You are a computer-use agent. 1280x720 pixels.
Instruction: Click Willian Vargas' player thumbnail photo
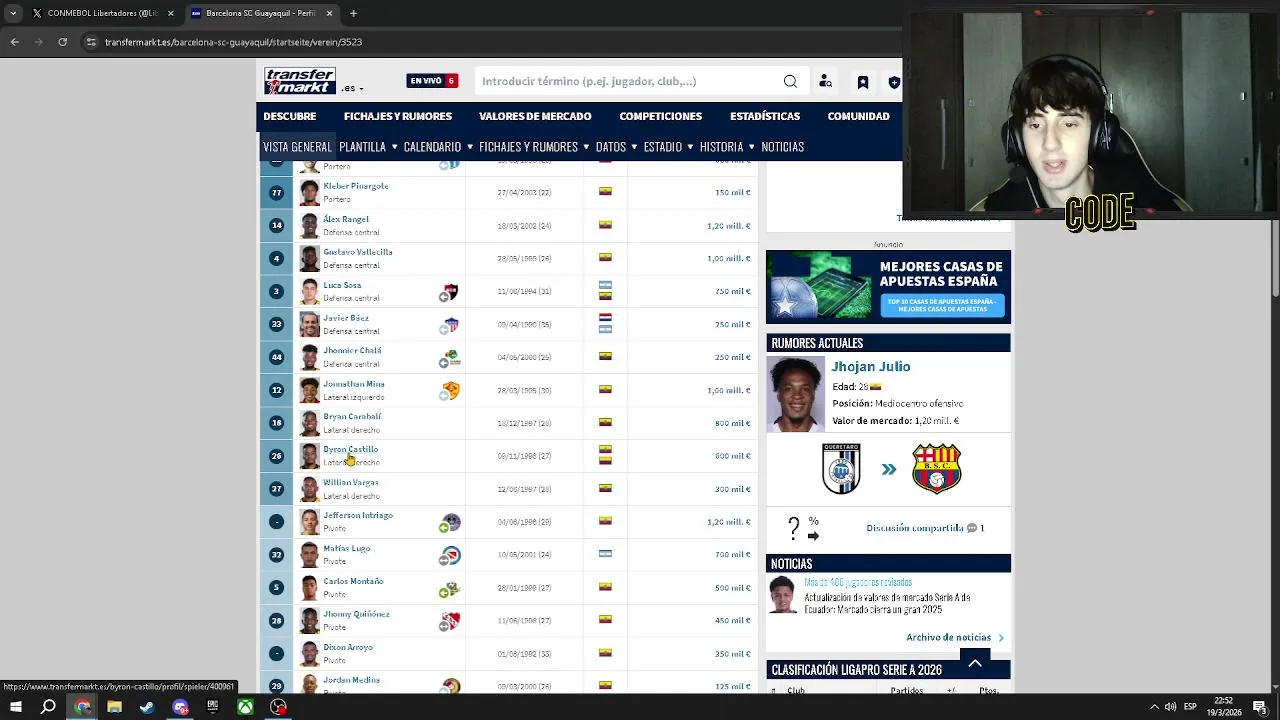pyautogui.click(x=309, y=489)
